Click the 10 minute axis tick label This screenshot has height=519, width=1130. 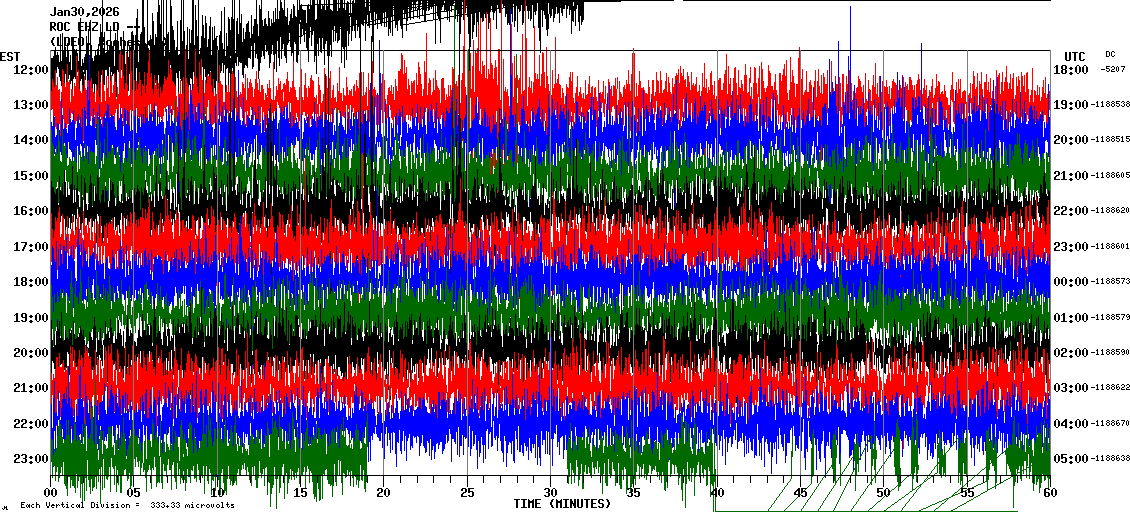pos(218,493)
